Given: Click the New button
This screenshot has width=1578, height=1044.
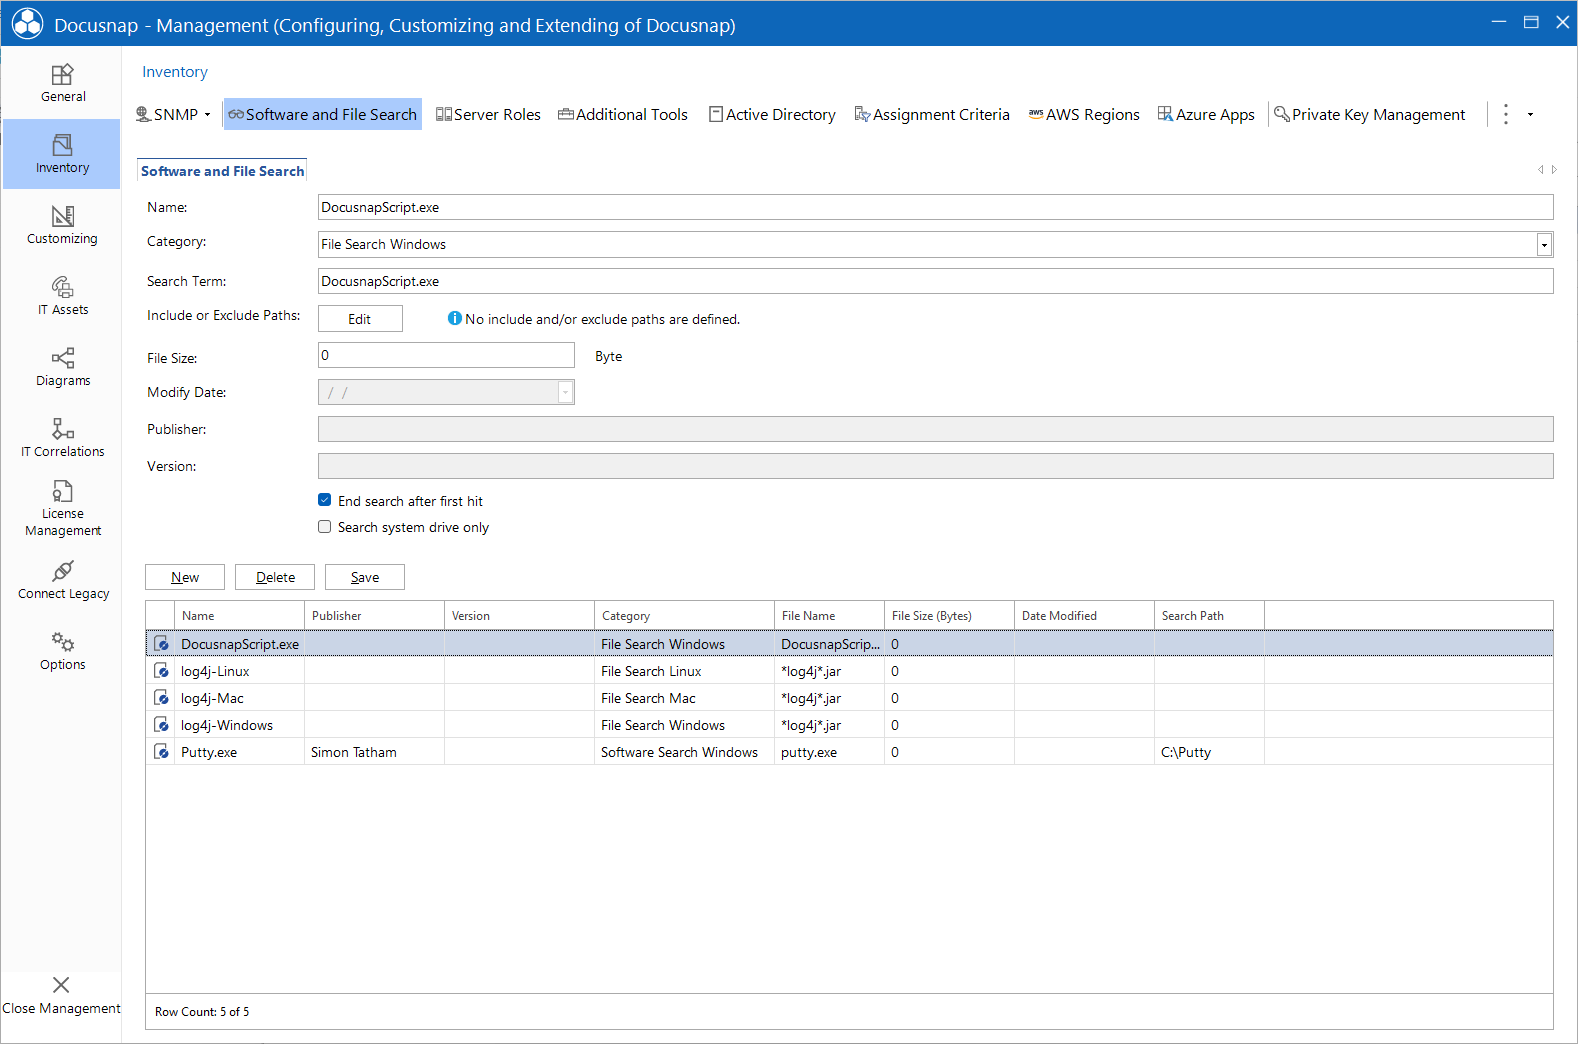Looking at the screenshot, I should pyautogui.click(x=185, y=577).
